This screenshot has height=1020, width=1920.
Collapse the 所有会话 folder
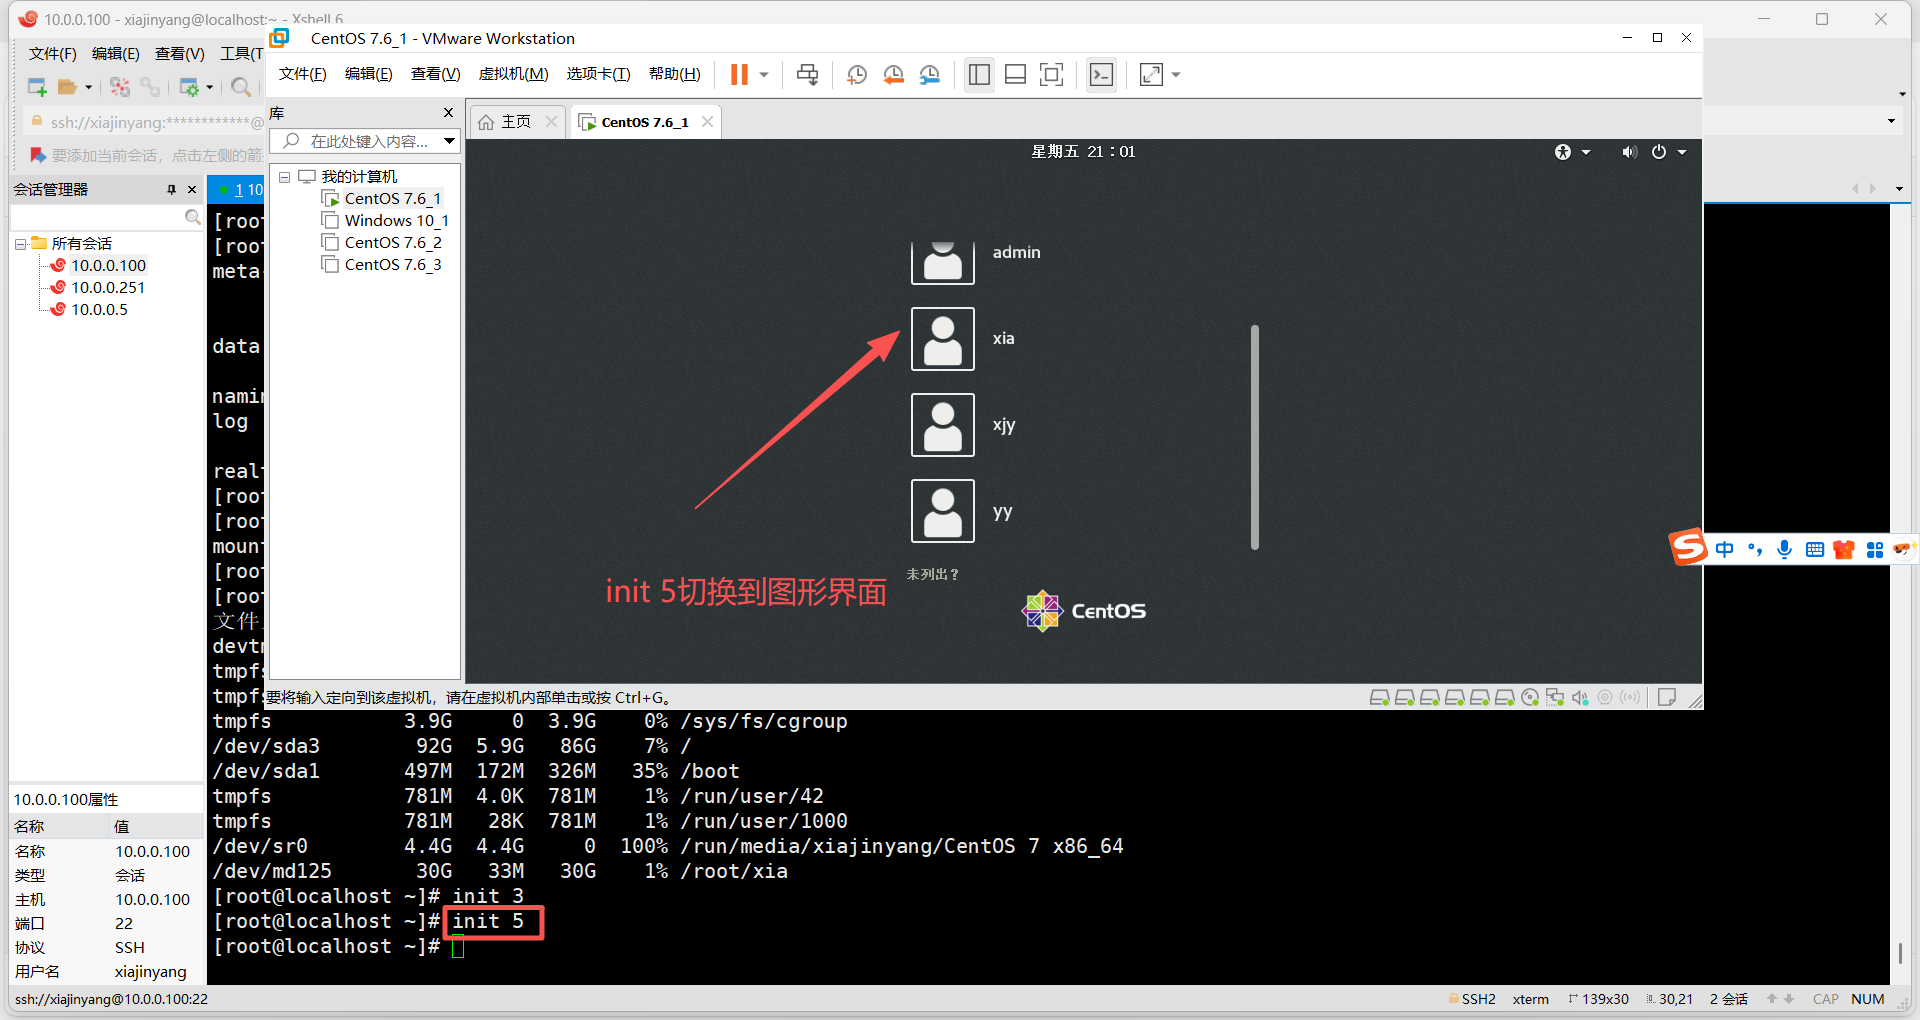(x=20, y=244)
